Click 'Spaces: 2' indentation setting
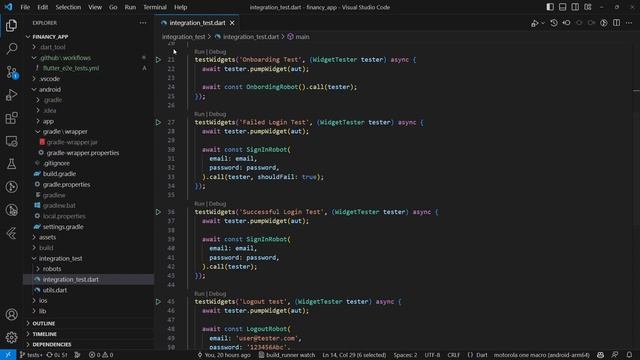Image resolution: width=640 pixels, height=360 pixels. pyautogui.click(x=405, y=355)
